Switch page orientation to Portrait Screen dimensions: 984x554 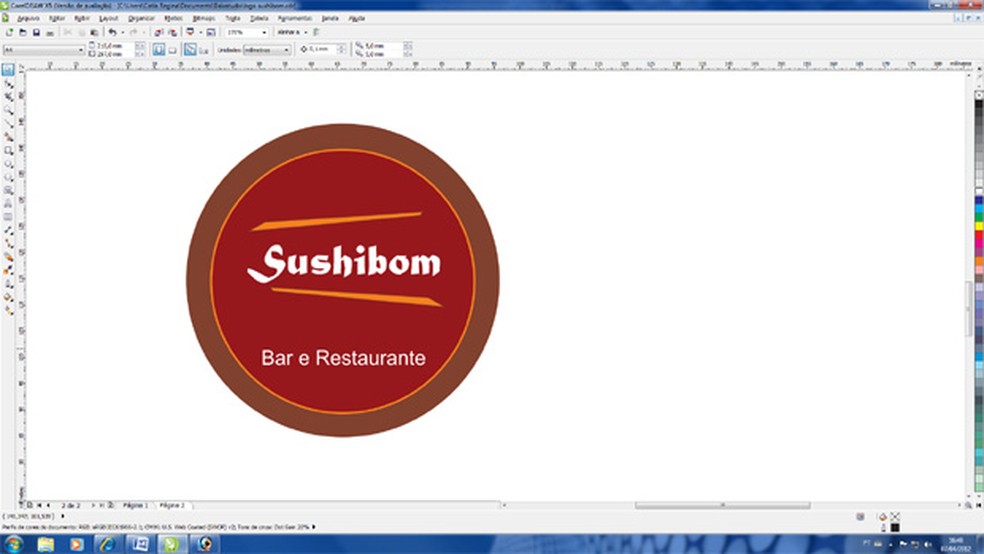click(158, 49)
